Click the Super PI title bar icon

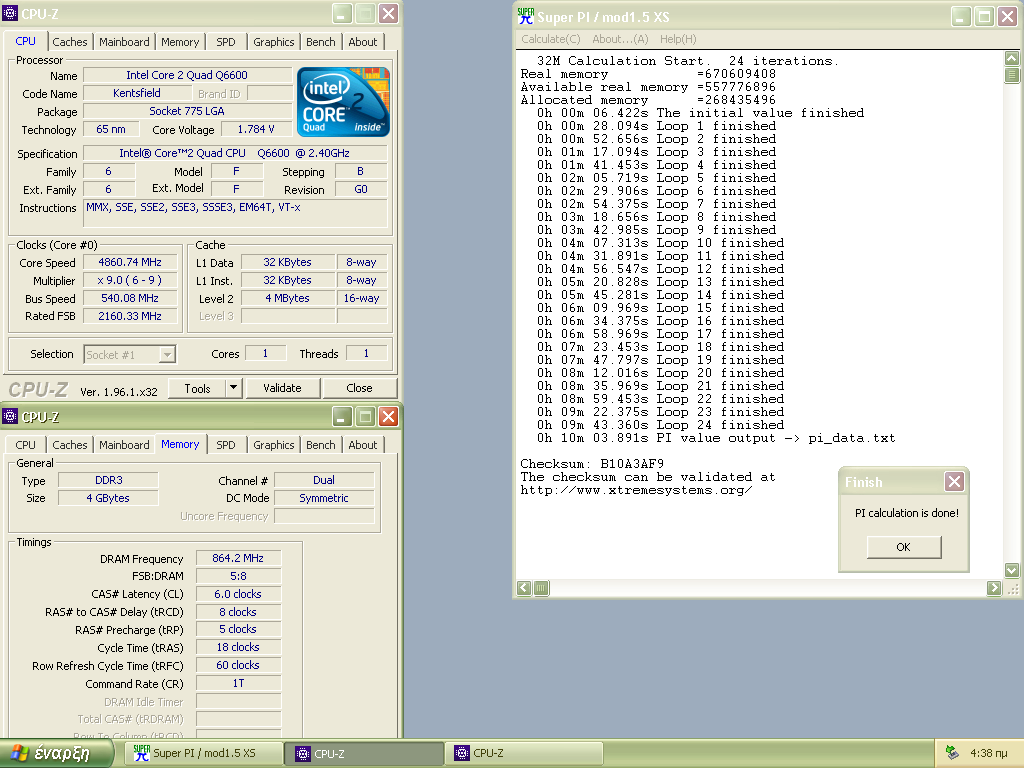click(x=525, y=16)
